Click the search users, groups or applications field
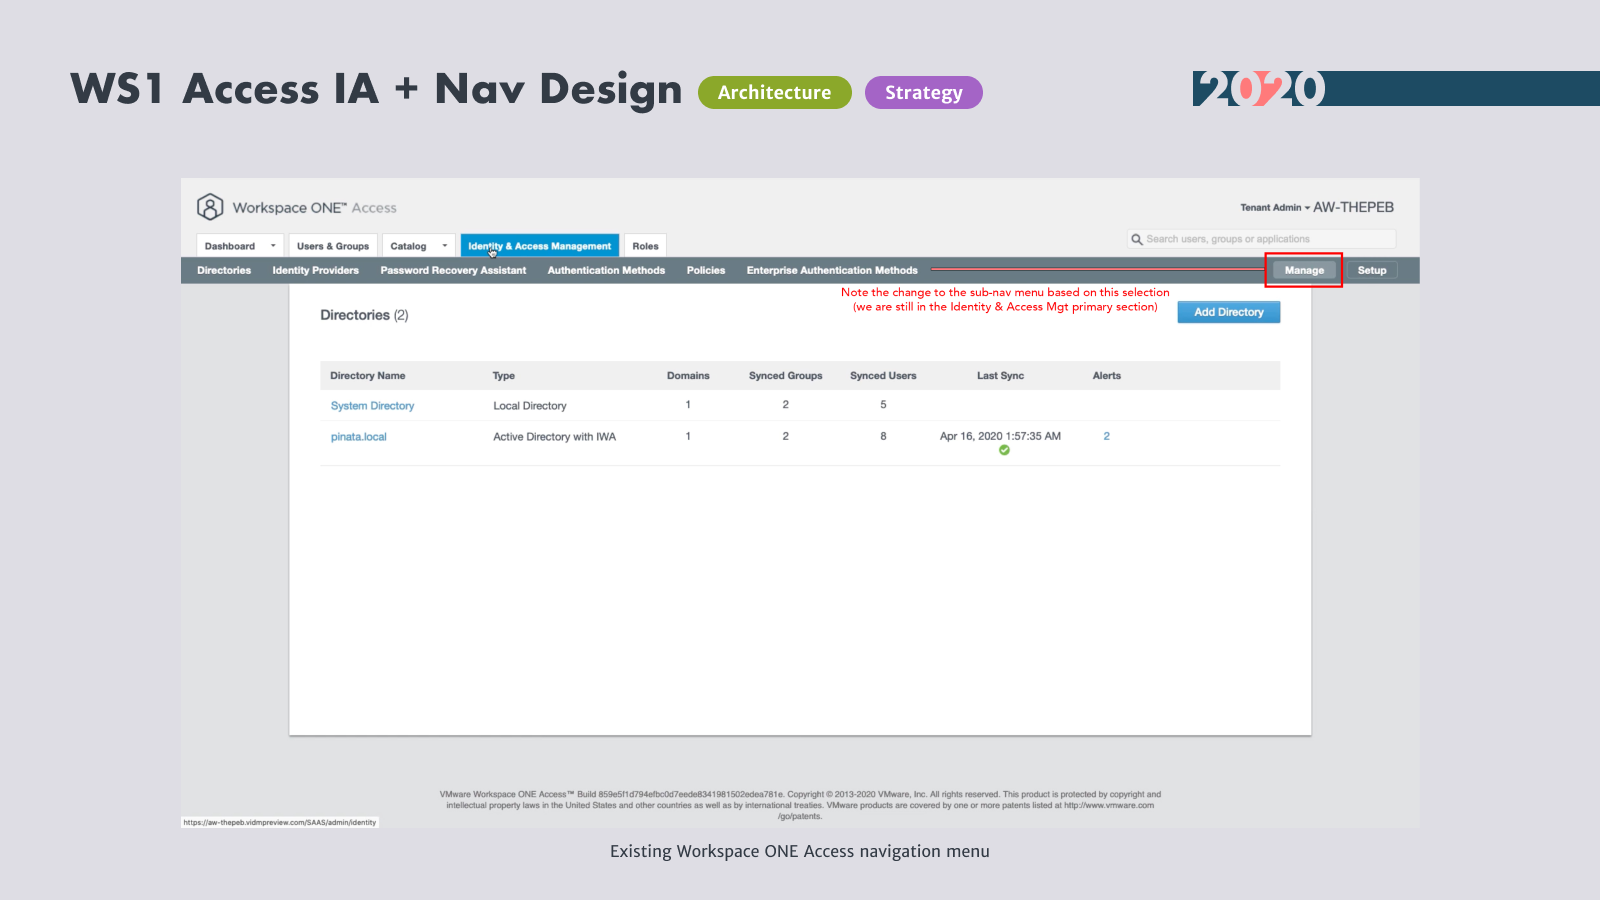Viewport: 1600px width, 900px height. coord(1265,239)
